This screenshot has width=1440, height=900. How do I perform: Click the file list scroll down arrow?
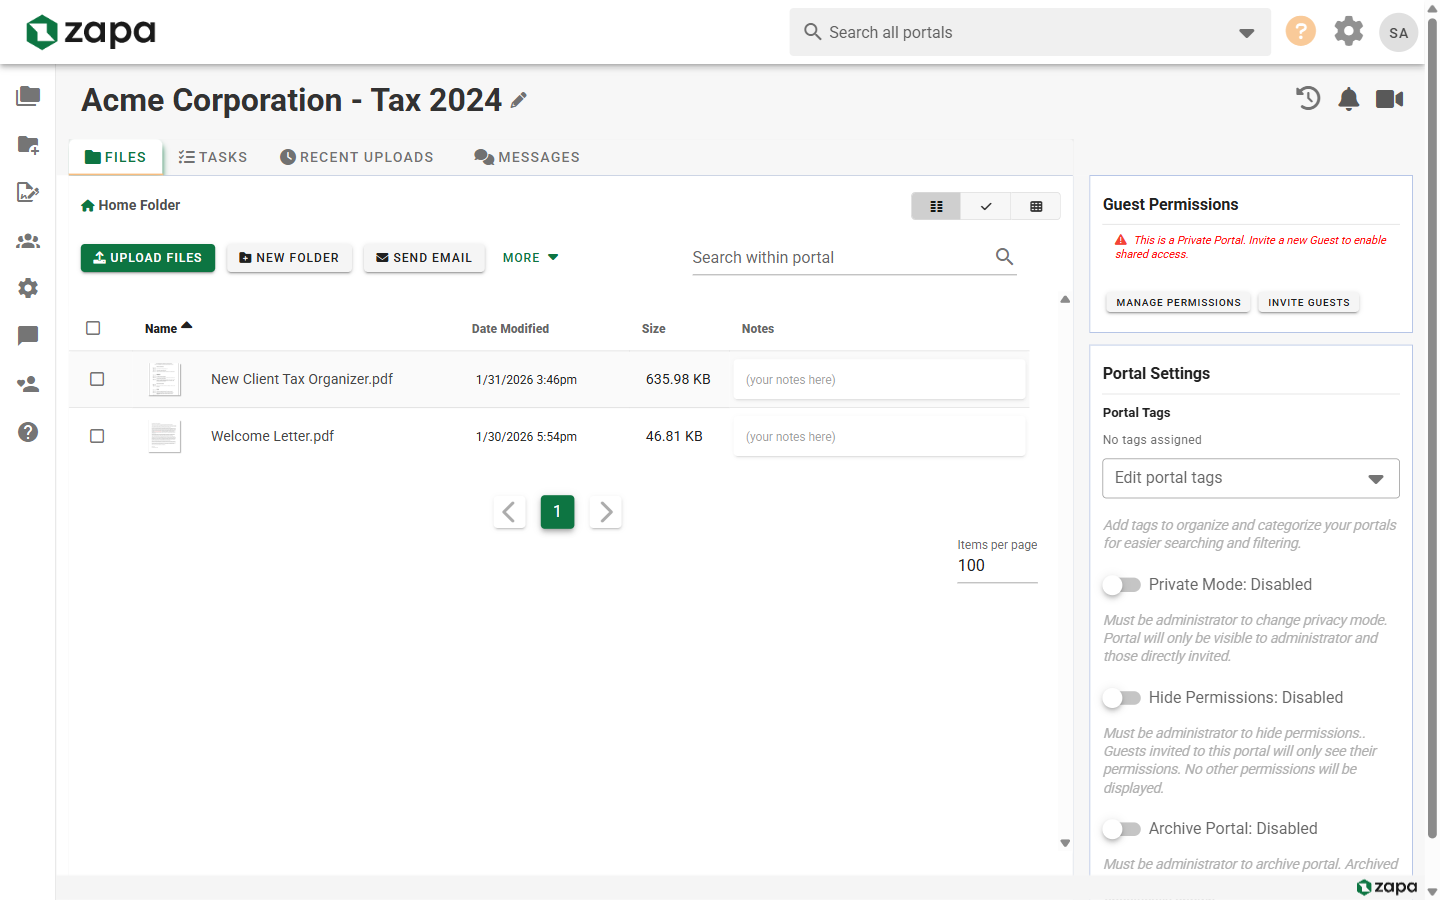coord(1065,843)
